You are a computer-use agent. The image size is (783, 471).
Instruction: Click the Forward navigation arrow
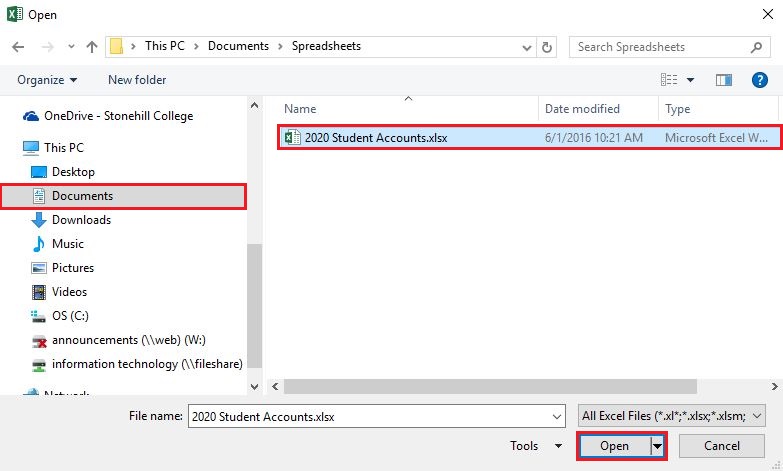[x=47, y=47]
